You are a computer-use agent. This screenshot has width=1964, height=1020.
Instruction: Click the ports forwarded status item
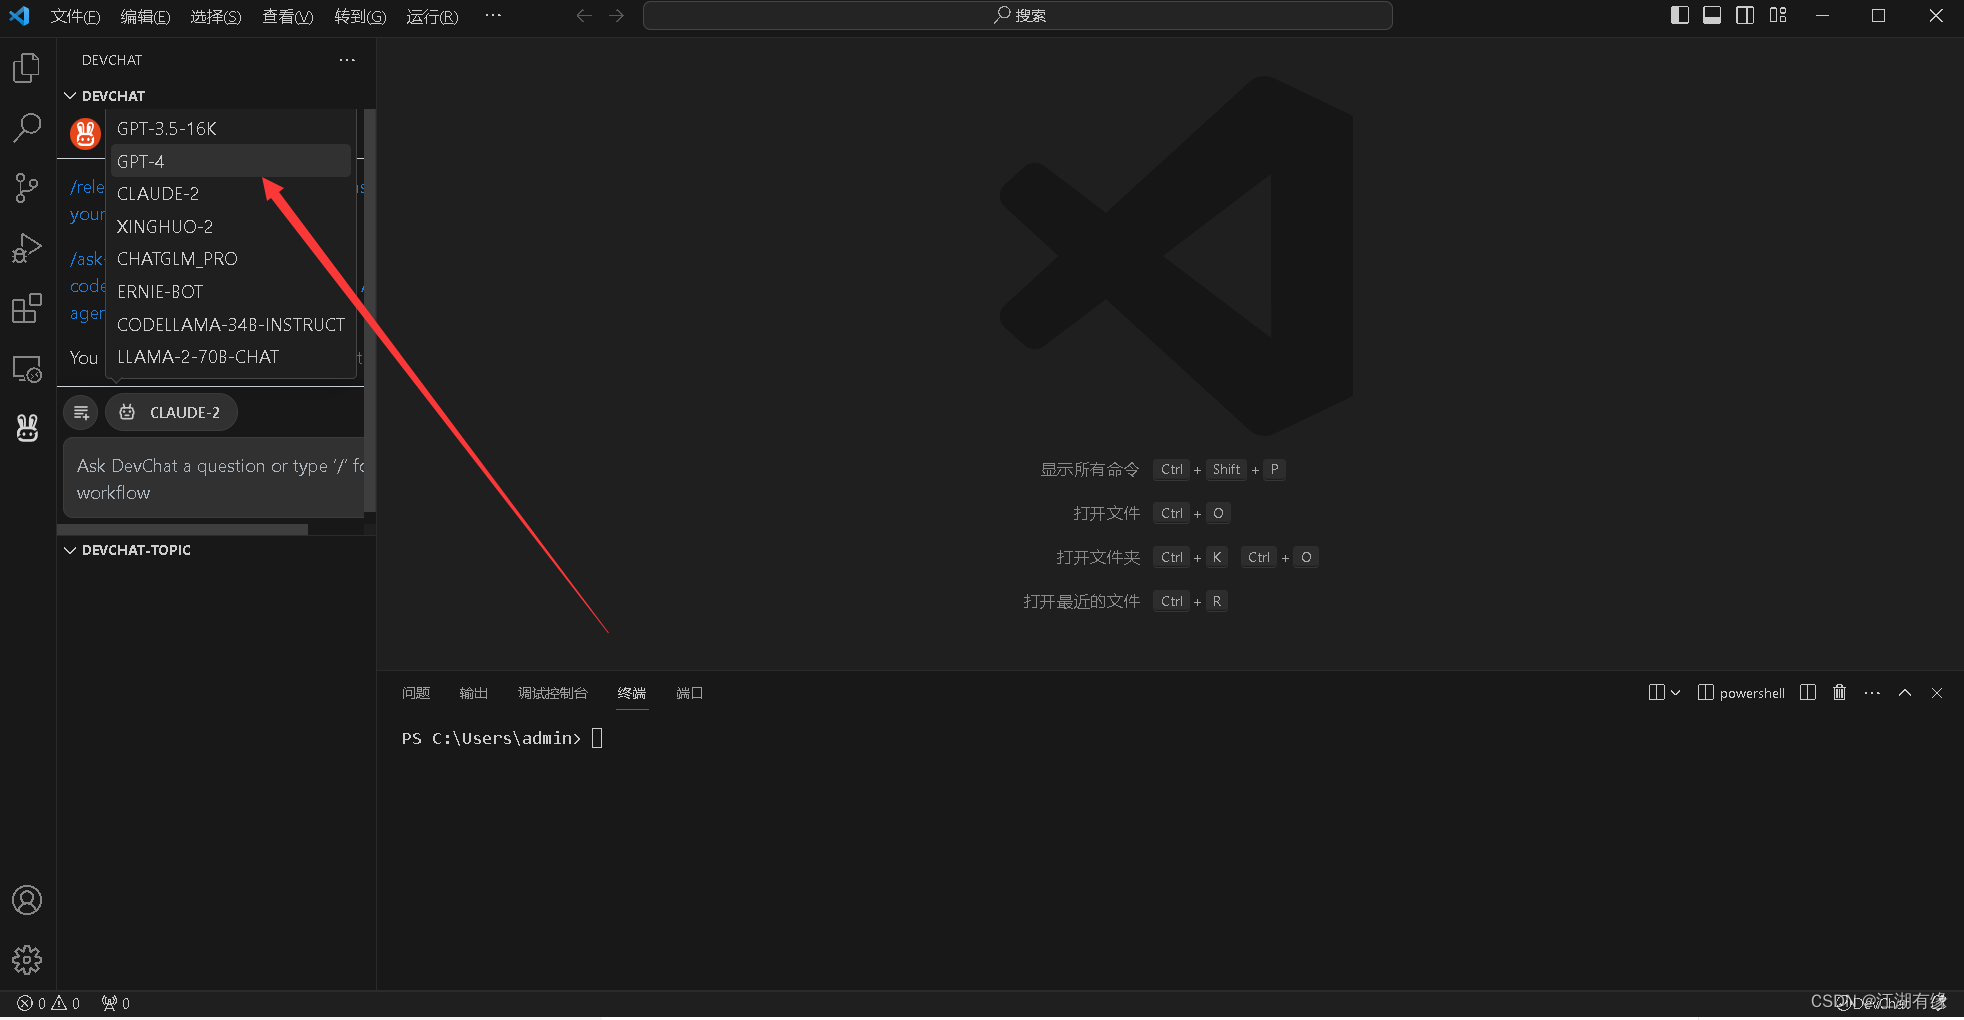pos(116,1003)
